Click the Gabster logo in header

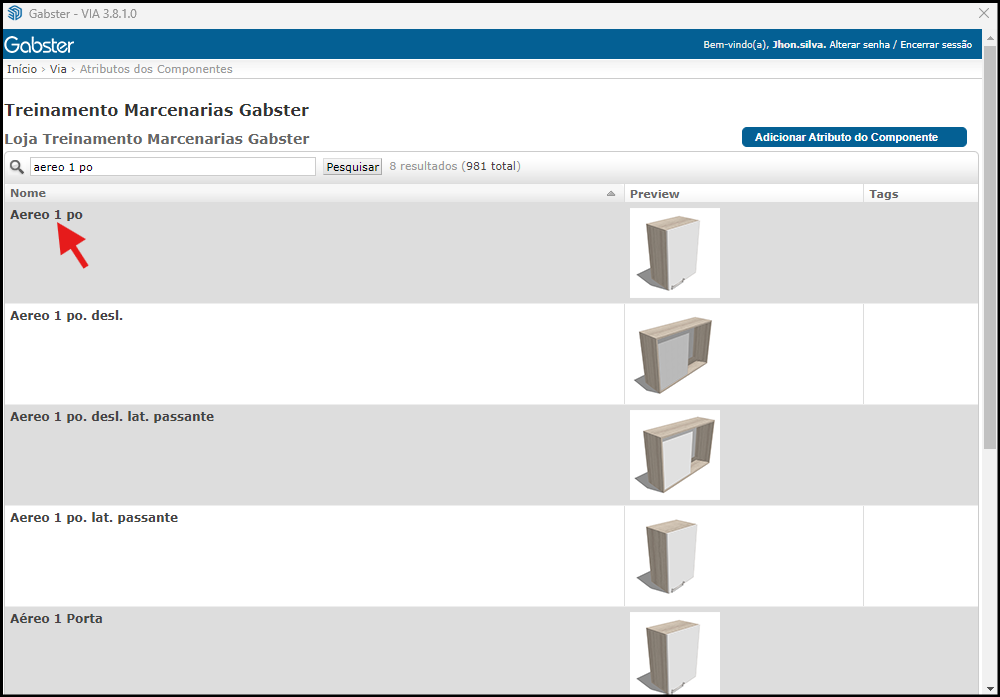pyautogui.click(x=40, y=45)
